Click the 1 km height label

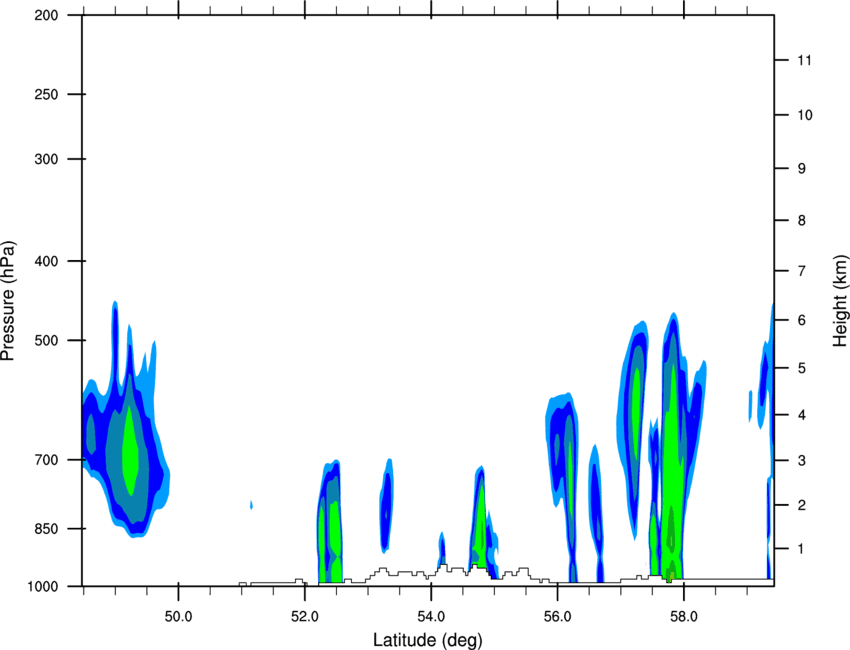[x=802, y=549]
